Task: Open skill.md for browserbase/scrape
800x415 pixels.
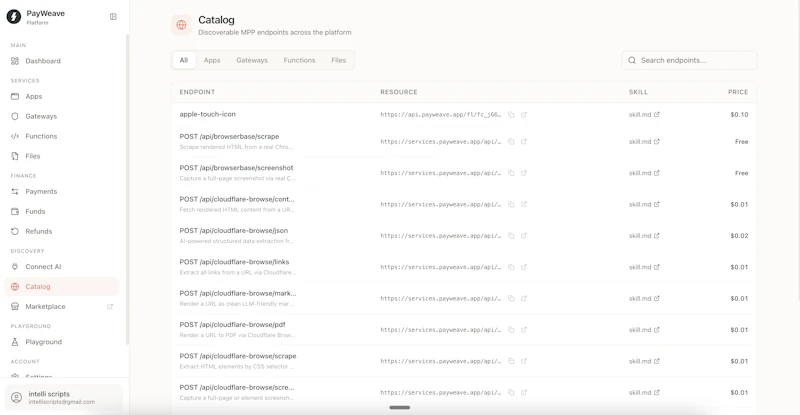Action: 644,142
